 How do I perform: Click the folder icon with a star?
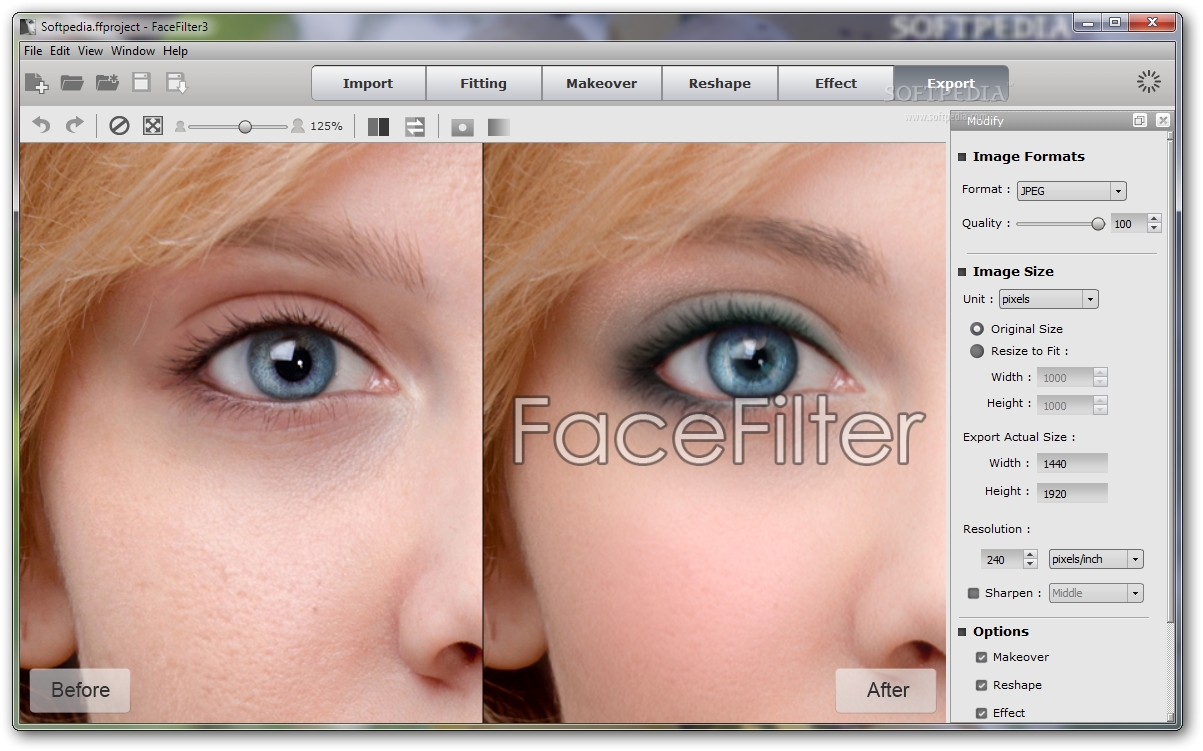107,83
